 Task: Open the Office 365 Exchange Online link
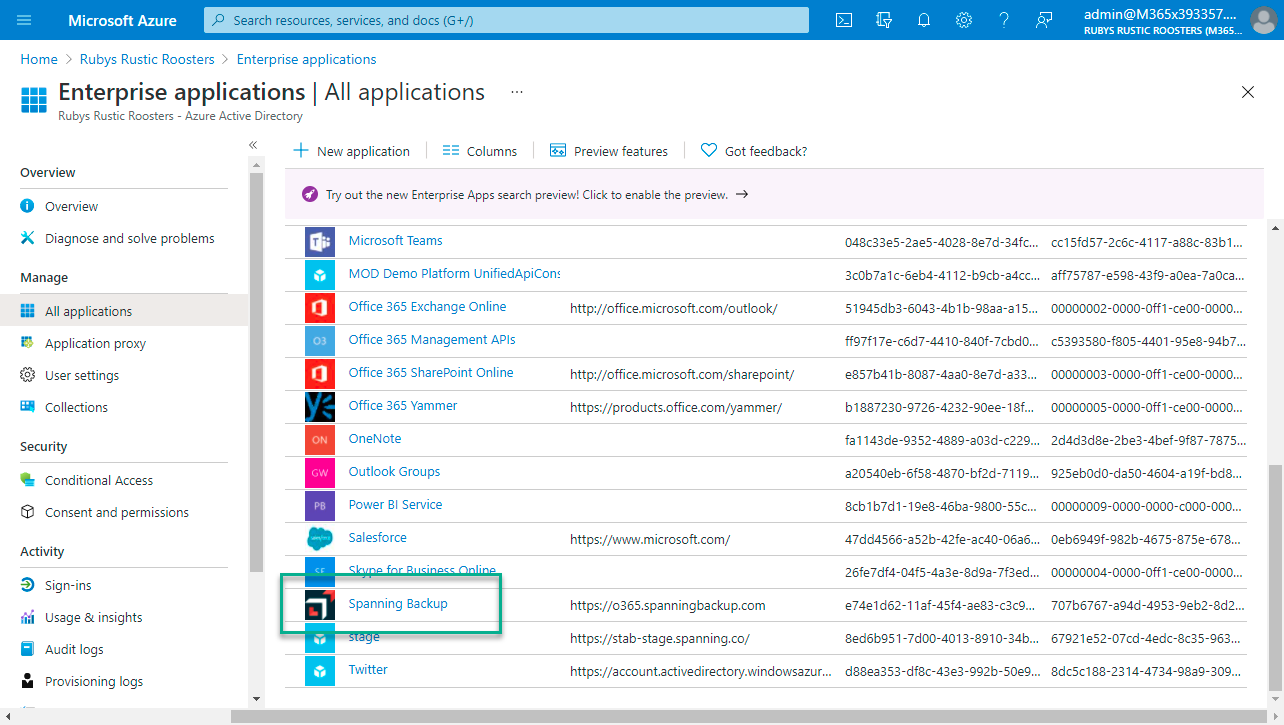pyautogui.click(x=427, y=306)
